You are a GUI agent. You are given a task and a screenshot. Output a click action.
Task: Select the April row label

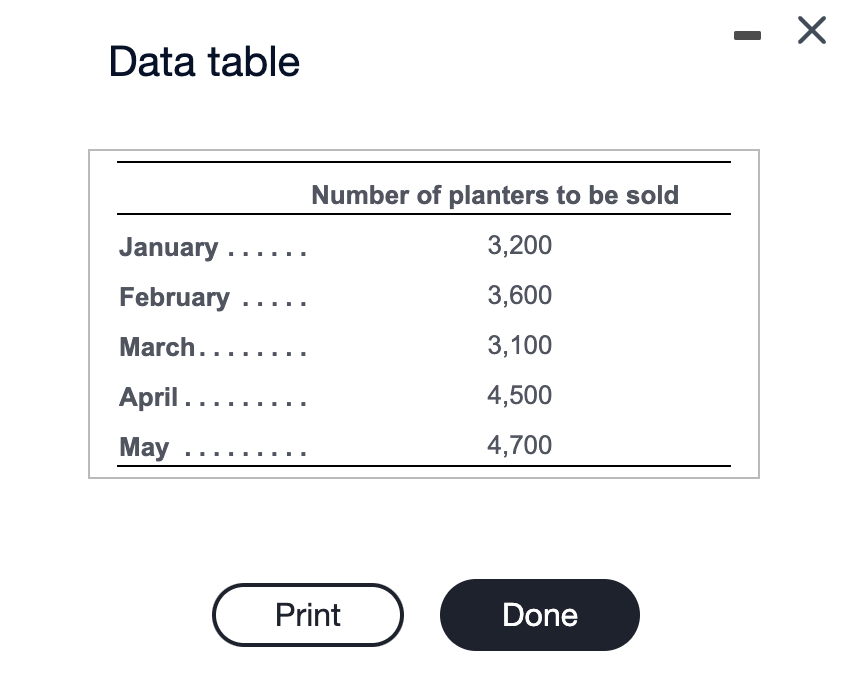click(x=149, y=397)
